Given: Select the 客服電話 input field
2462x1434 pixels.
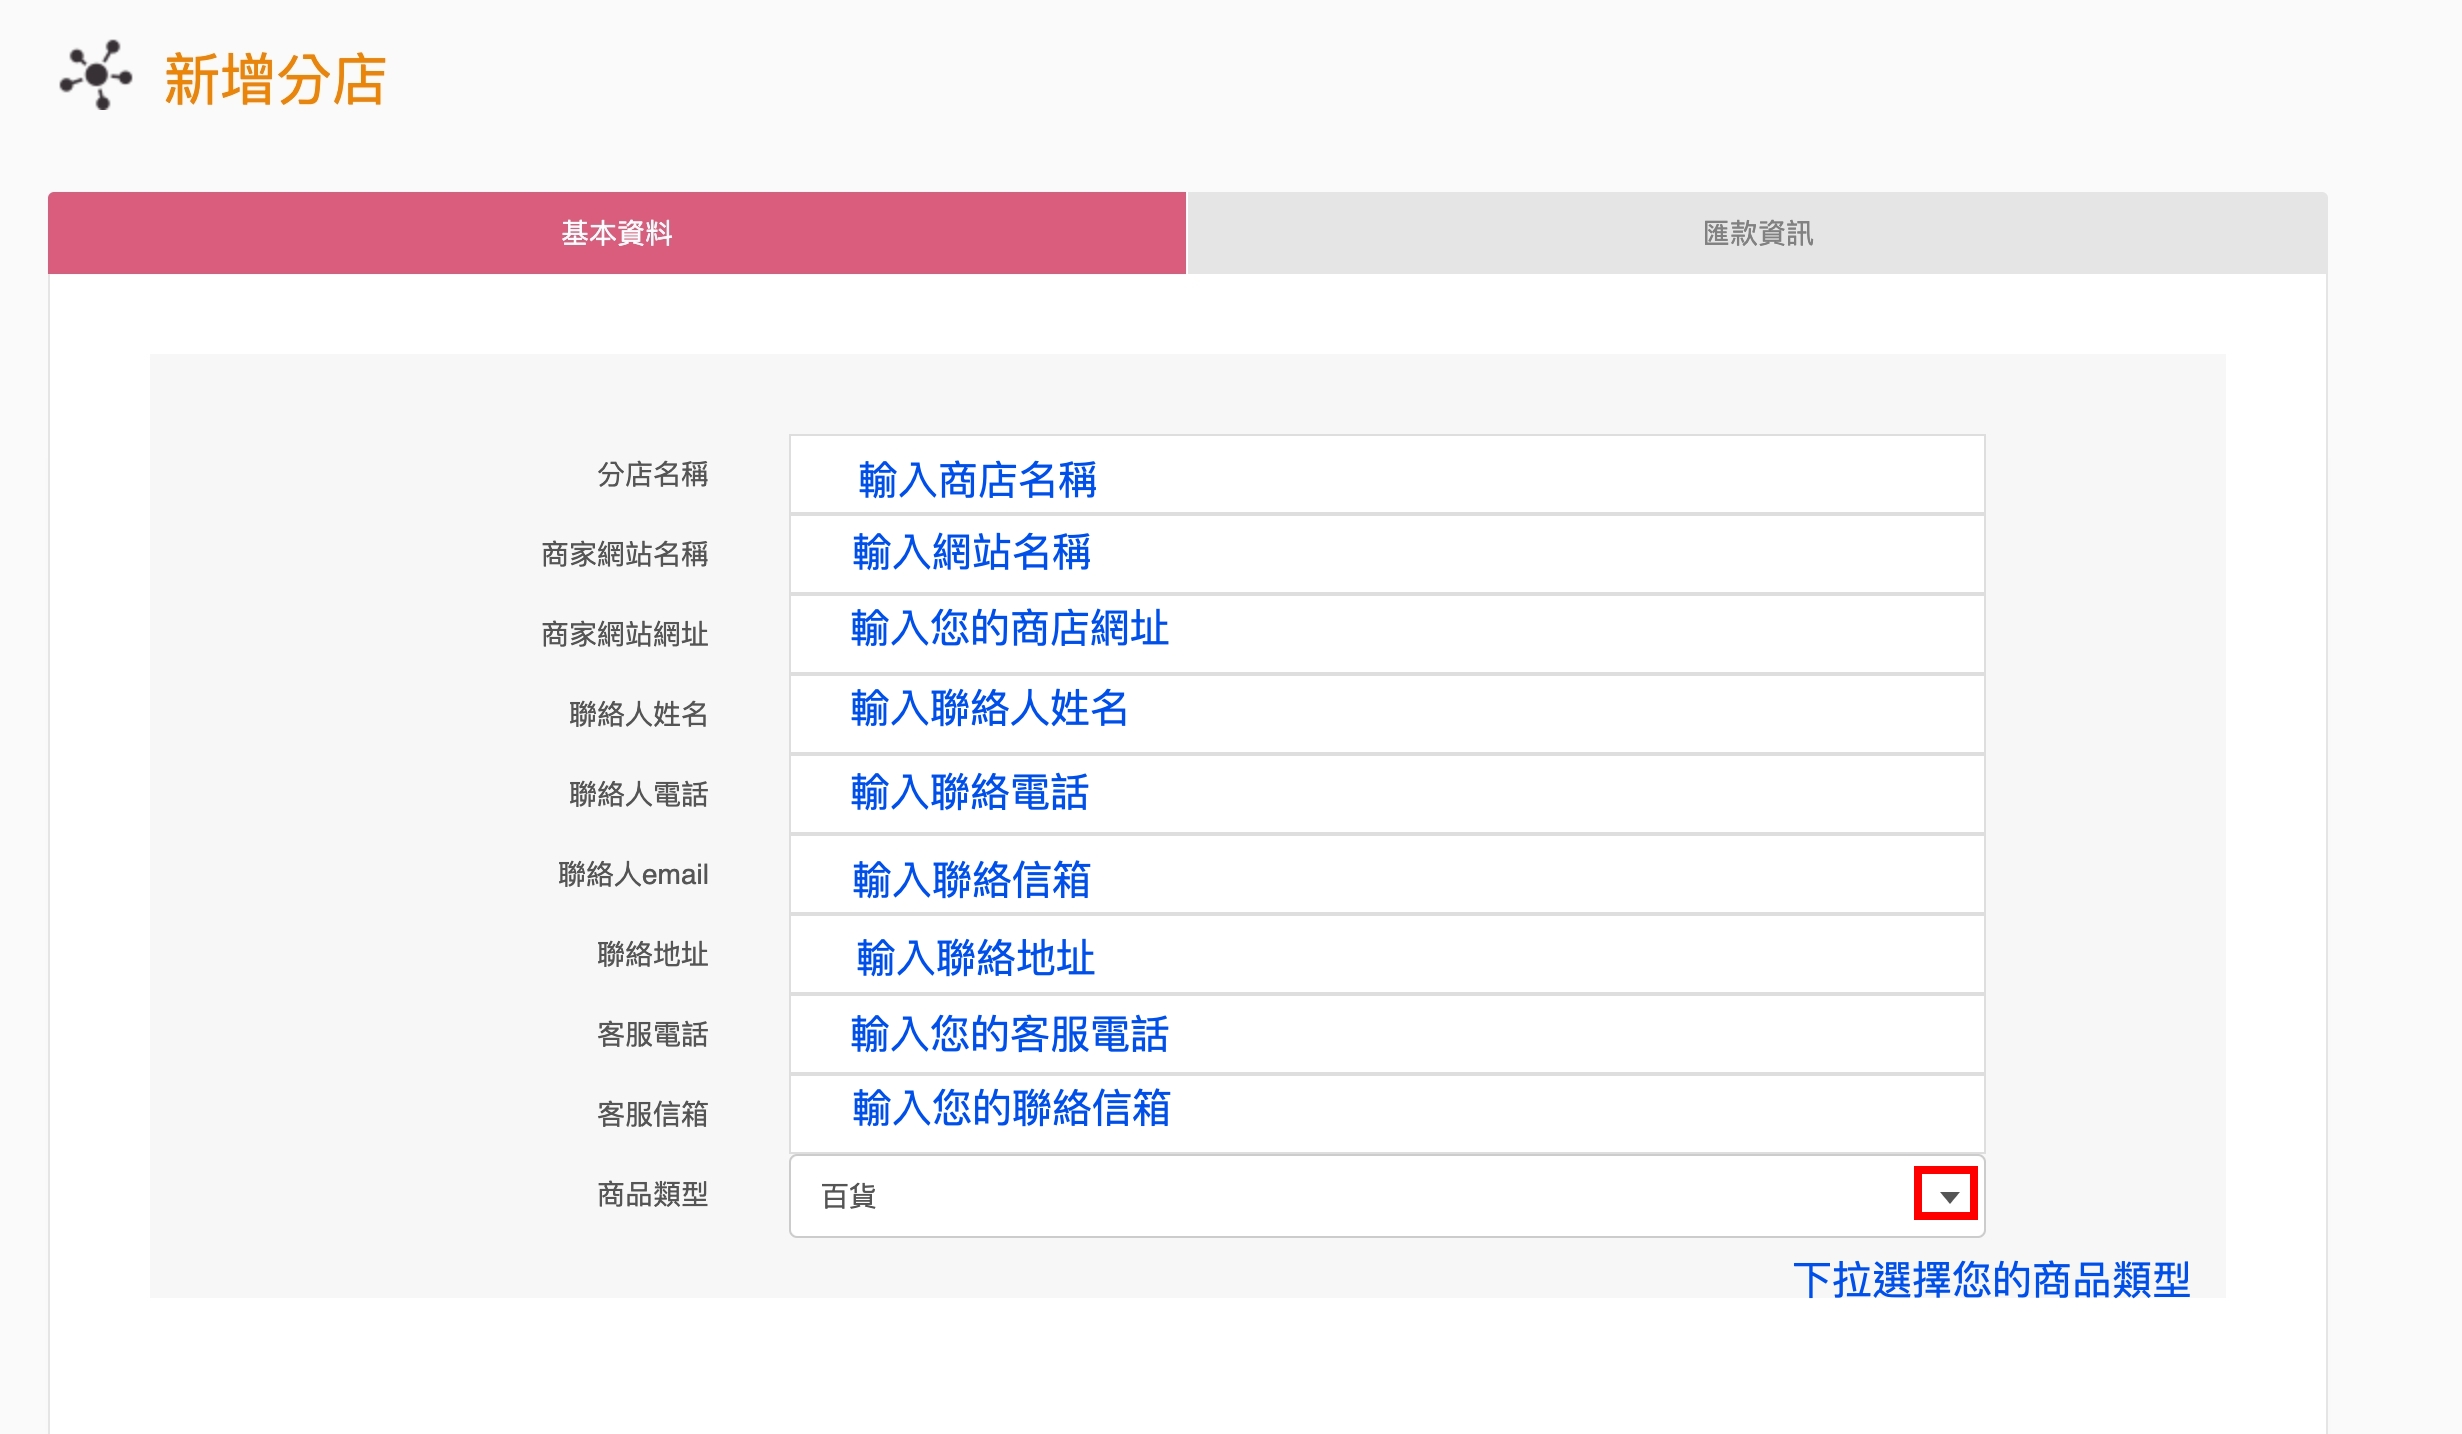Looking at the screenshot, I should tap(1387, 1034).
